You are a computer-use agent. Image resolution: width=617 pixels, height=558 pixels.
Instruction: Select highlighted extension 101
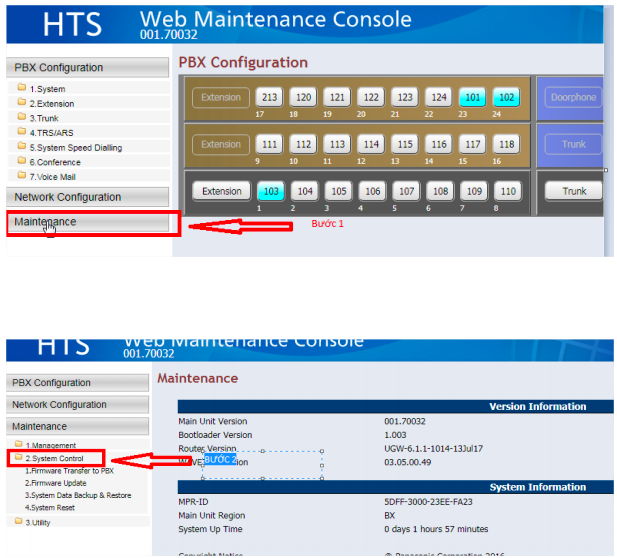pyautogui.click(x=473, y=97)
